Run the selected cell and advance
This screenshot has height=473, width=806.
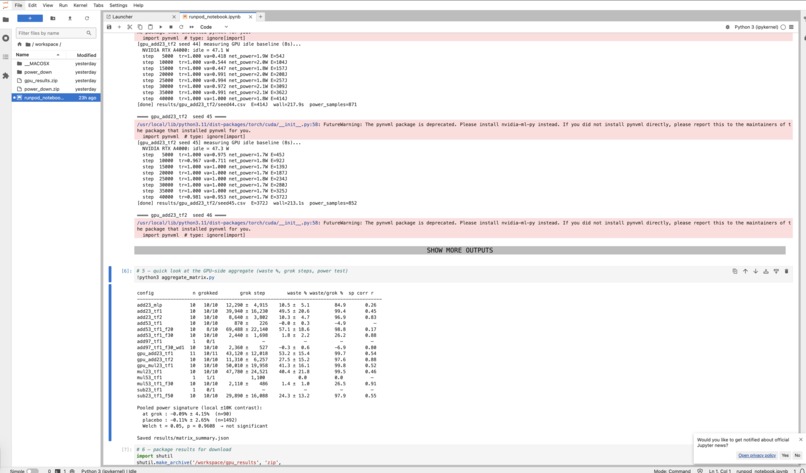pyautogui.click(x=160, y=27)
